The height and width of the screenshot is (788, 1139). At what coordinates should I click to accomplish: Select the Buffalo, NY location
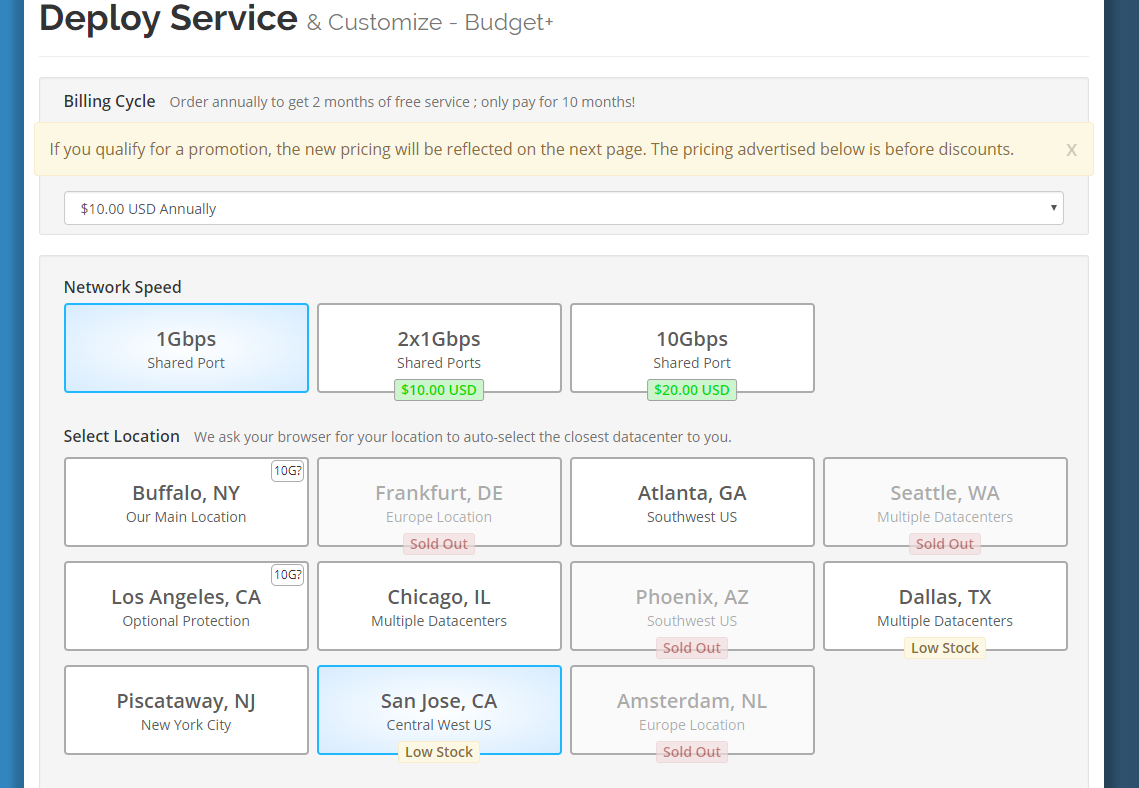pos(186,502)
